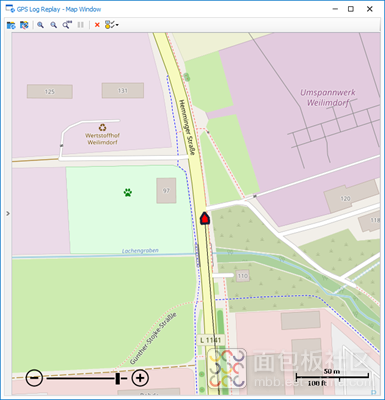The image size is (385, 400).
Task: Click the map zoom slider handle
Action: [x=117, y=378]
